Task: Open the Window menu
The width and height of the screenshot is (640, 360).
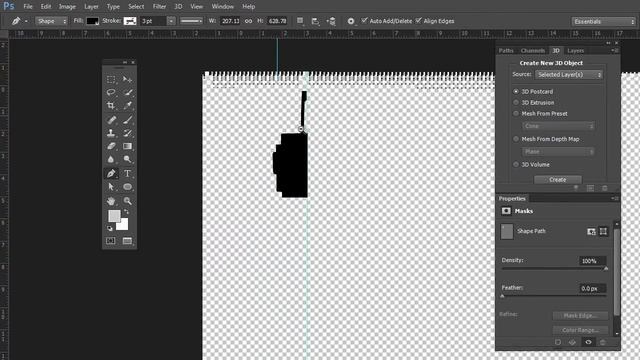Action: [222, 7]
